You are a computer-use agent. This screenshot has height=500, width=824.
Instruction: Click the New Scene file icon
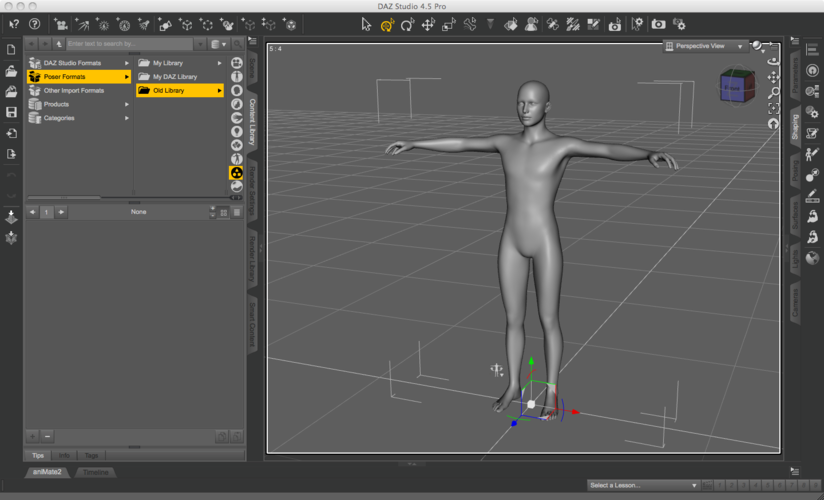point(11,49)
